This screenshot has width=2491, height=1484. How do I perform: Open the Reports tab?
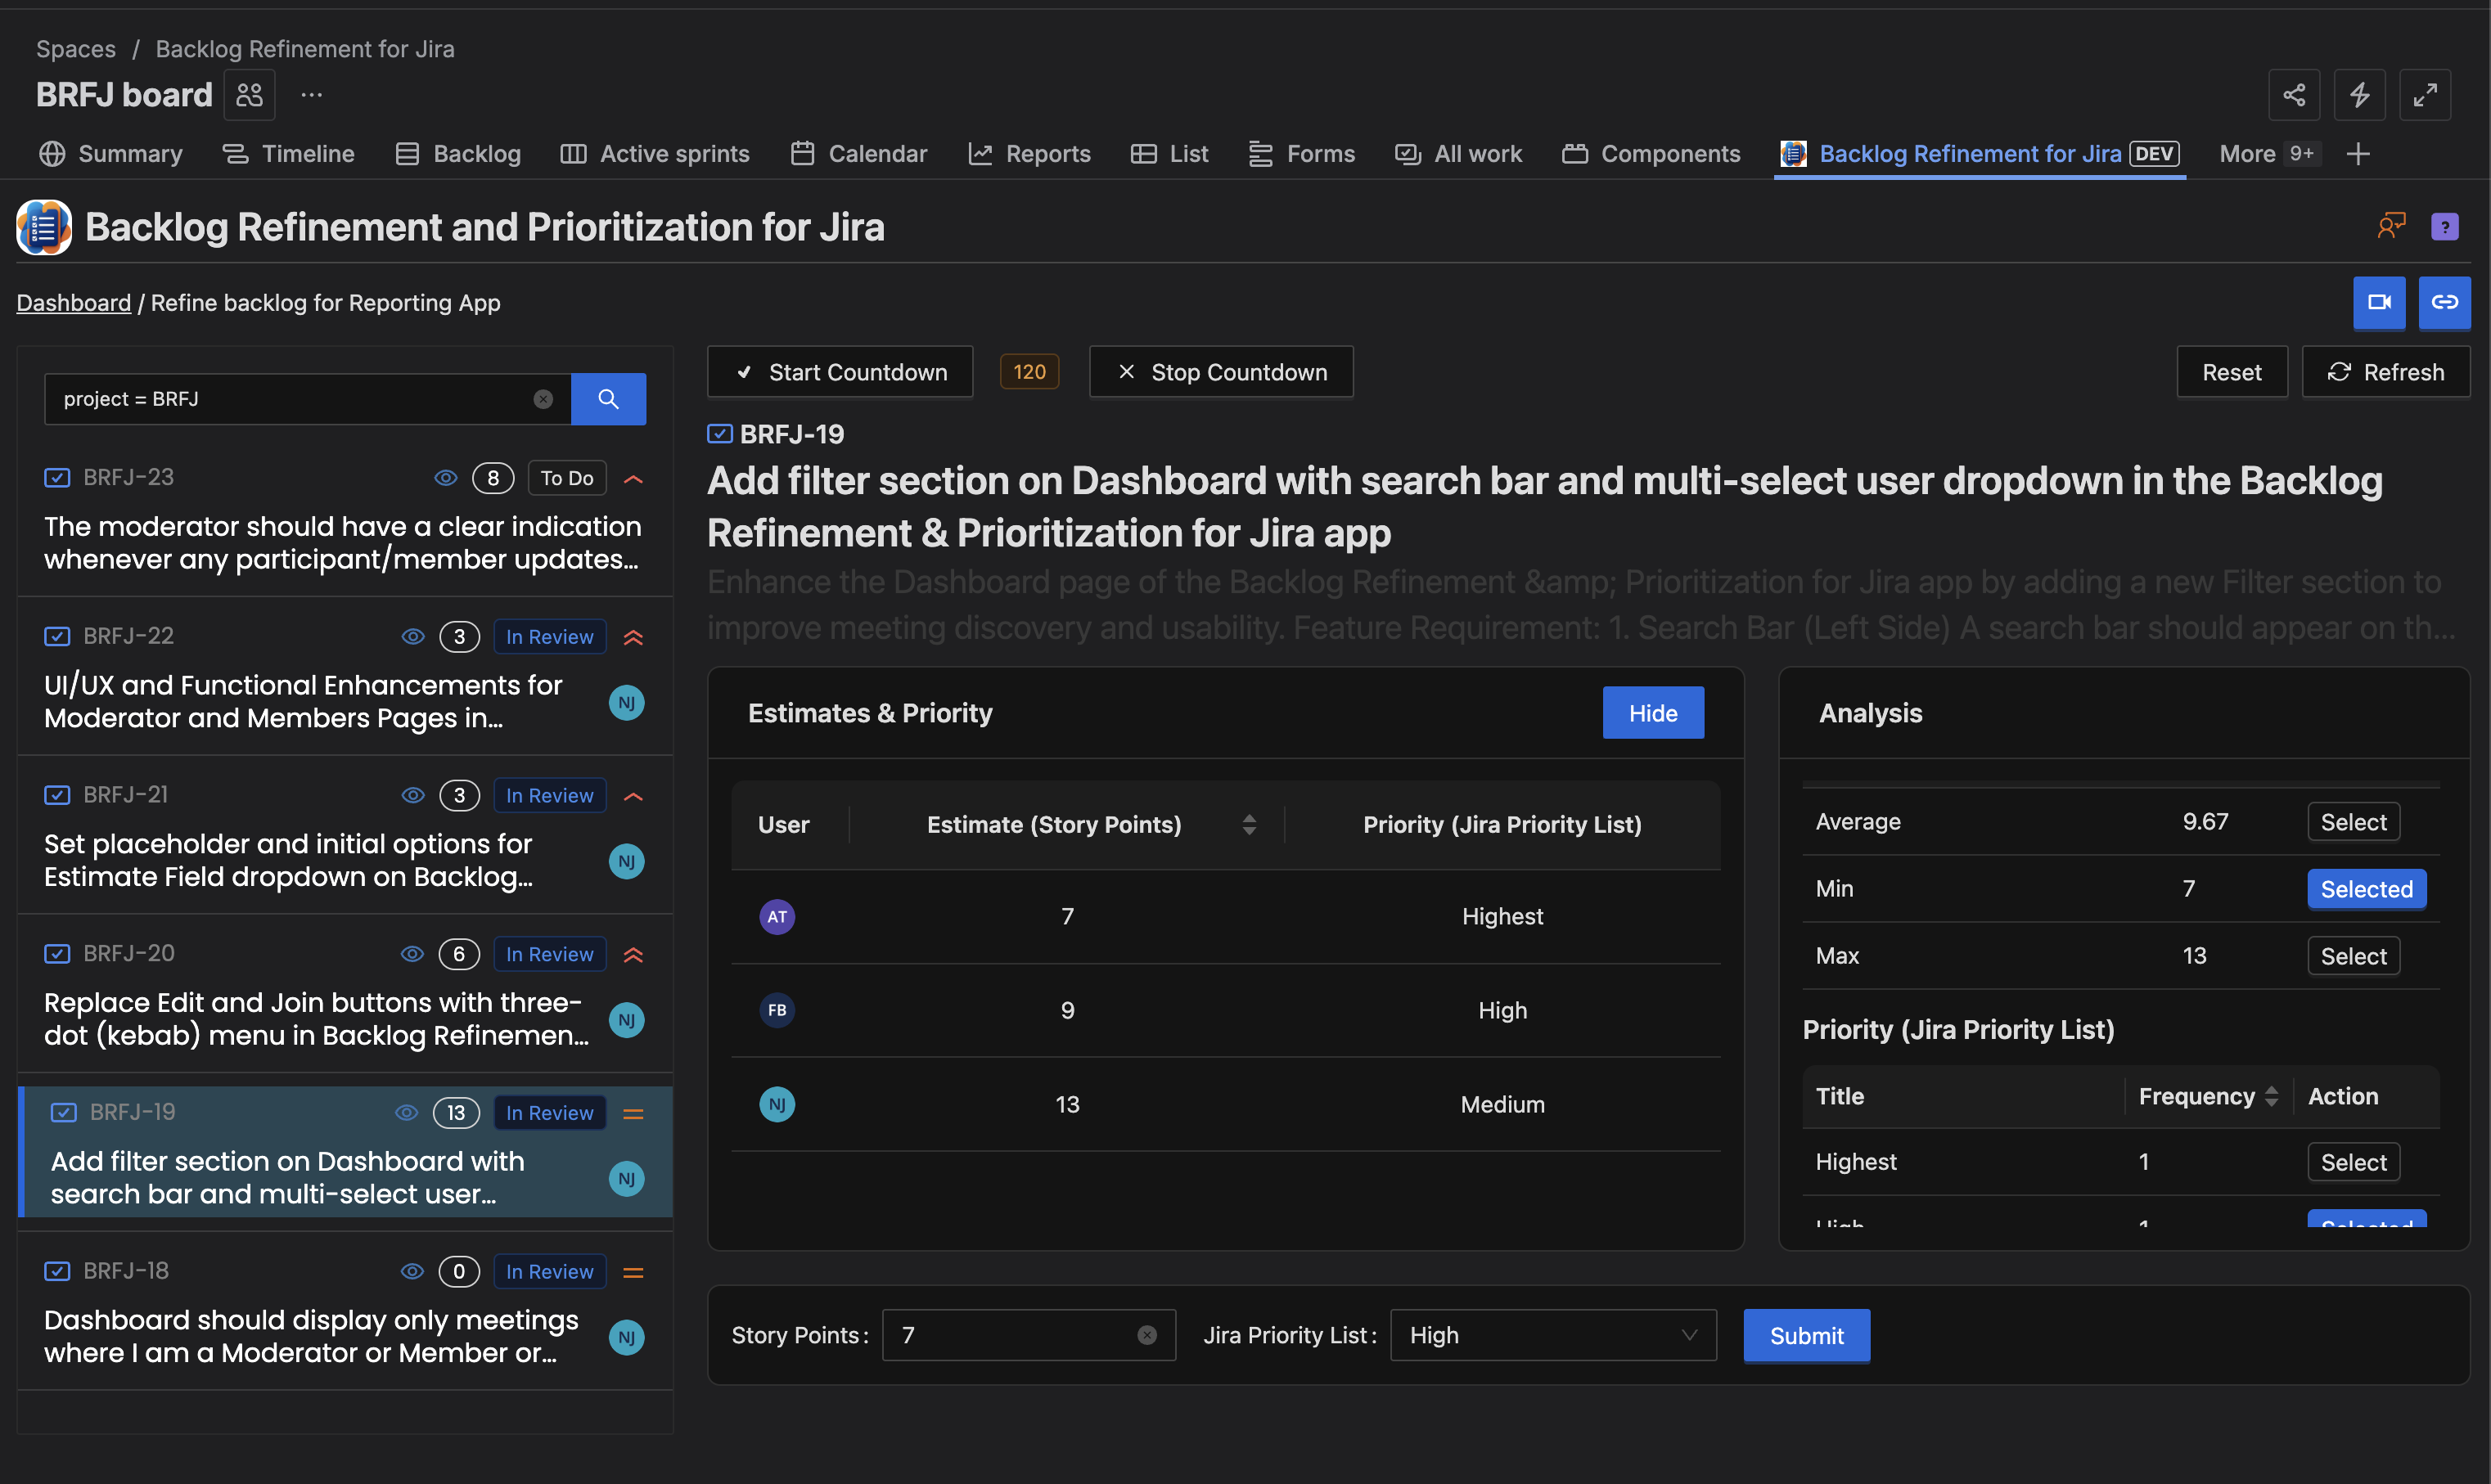(1030, 154)
